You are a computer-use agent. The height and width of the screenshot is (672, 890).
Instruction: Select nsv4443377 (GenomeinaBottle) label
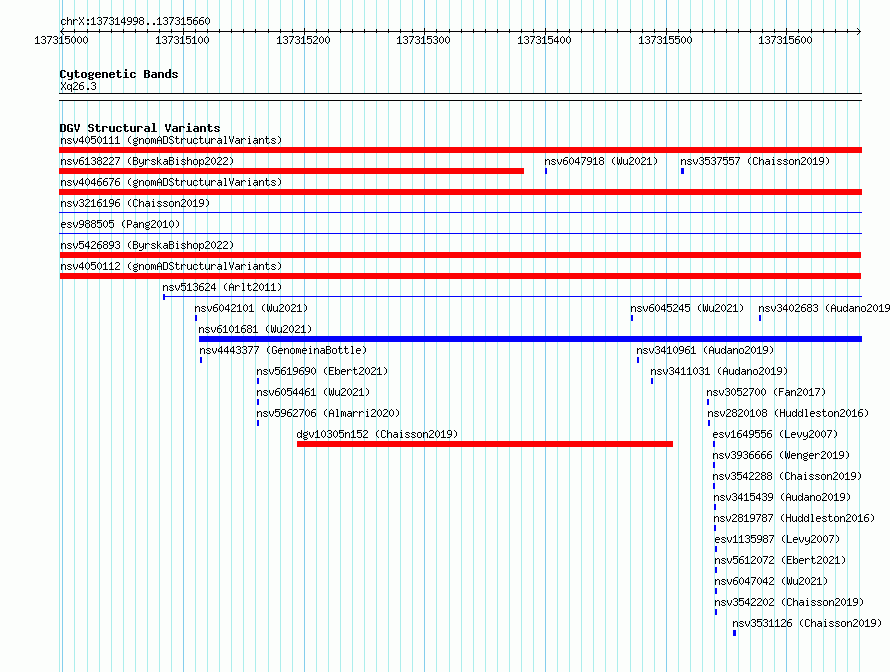tap(283, 350)
